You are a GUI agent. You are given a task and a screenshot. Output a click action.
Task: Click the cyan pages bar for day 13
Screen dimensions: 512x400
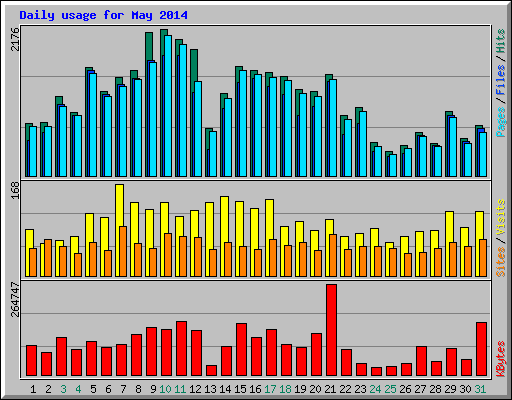click(213, 154)
